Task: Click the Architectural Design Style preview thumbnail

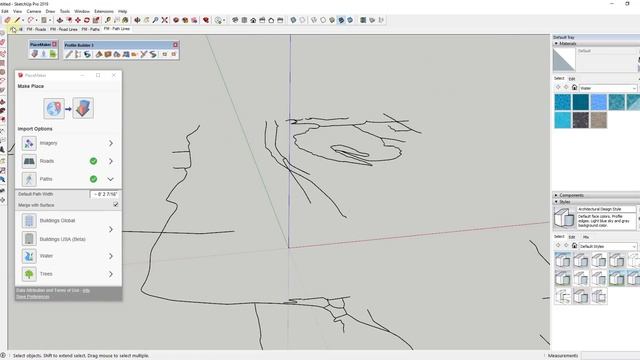Action: pos(564,217)
